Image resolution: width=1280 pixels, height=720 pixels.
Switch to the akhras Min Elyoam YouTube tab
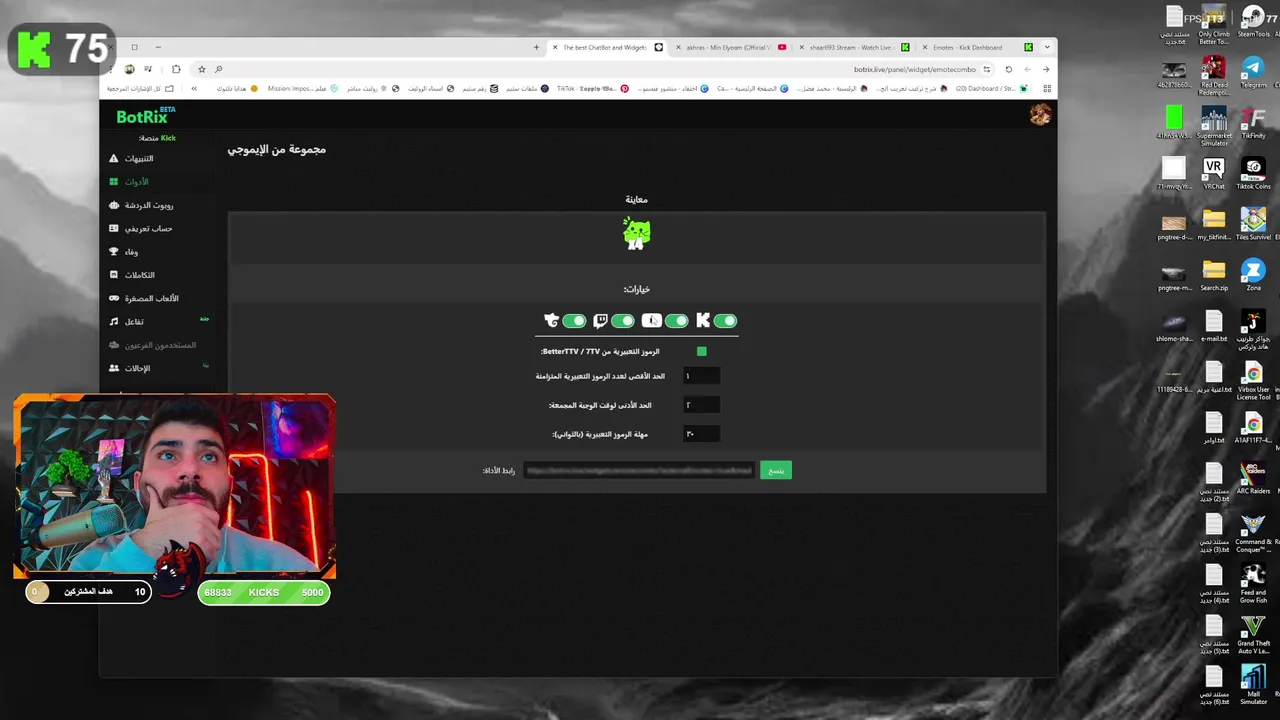733,47
